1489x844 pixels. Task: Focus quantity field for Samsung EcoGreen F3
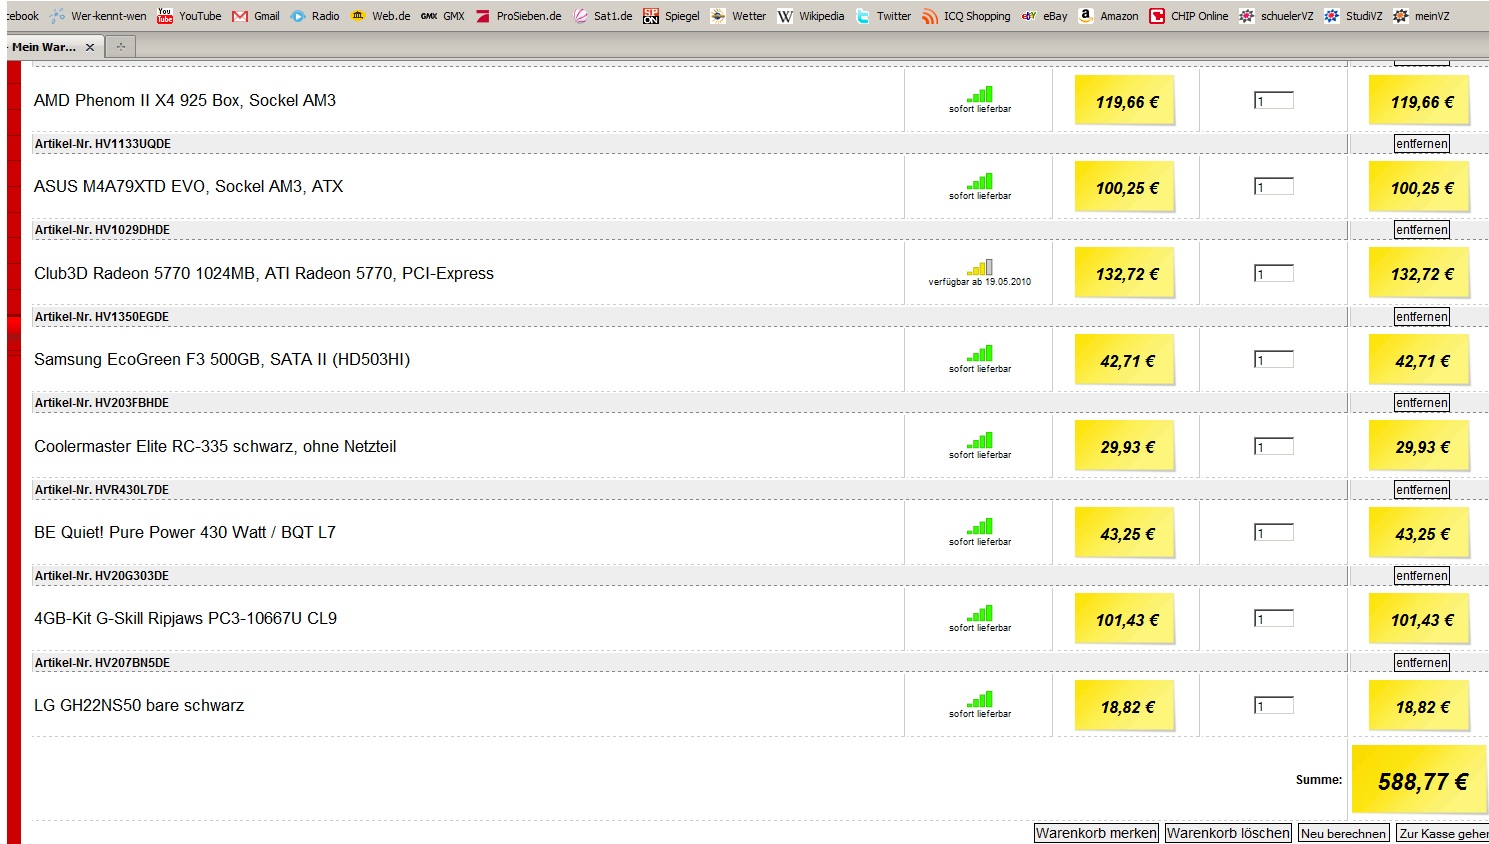[1274, 359]
